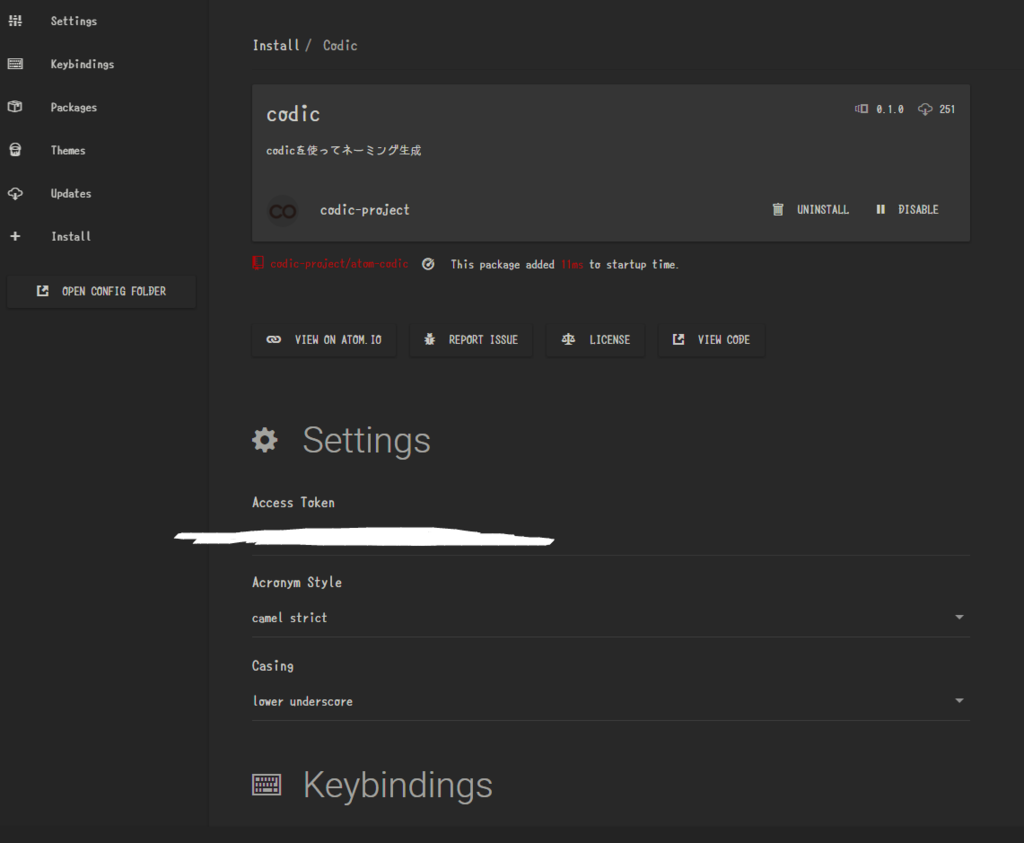1024x843 pixels.
Task: Click the trash can icon on Uninstall
Action: coord(778,210)
